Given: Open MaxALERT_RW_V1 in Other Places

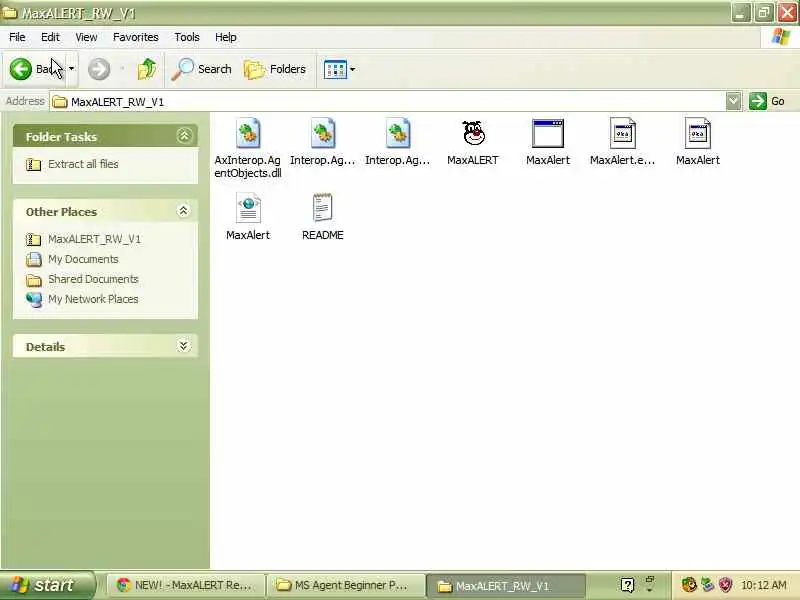Looking at the screenshot, I should click(x=94, y=239).
